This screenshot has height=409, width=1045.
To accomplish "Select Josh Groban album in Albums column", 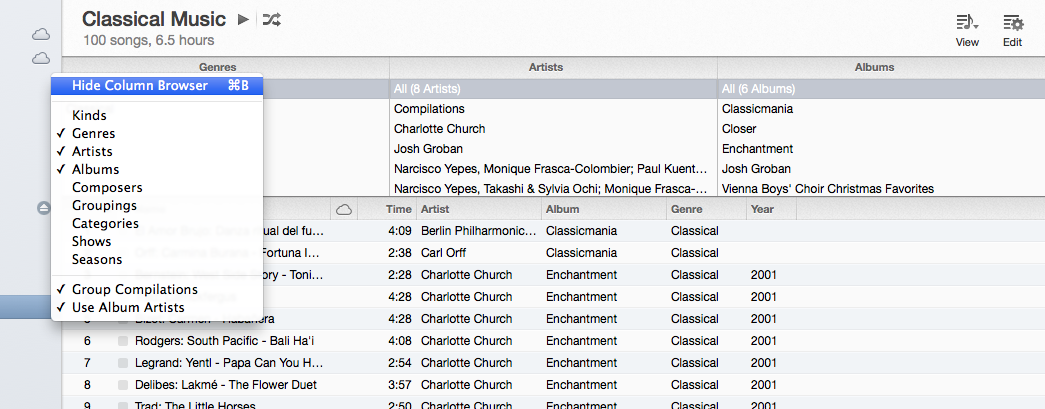I will (x=881, y=169).
